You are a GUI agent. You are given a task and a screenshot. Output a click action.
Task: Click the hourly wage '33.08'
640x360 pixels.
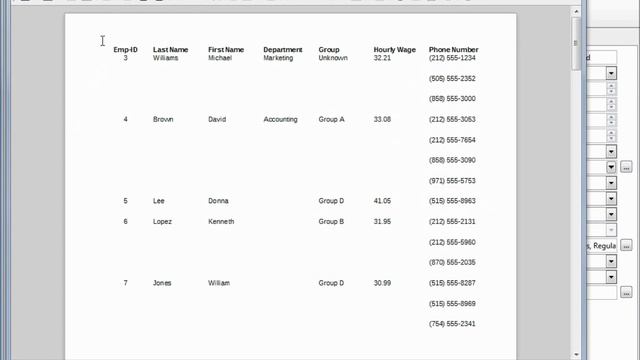click(382, 119)
